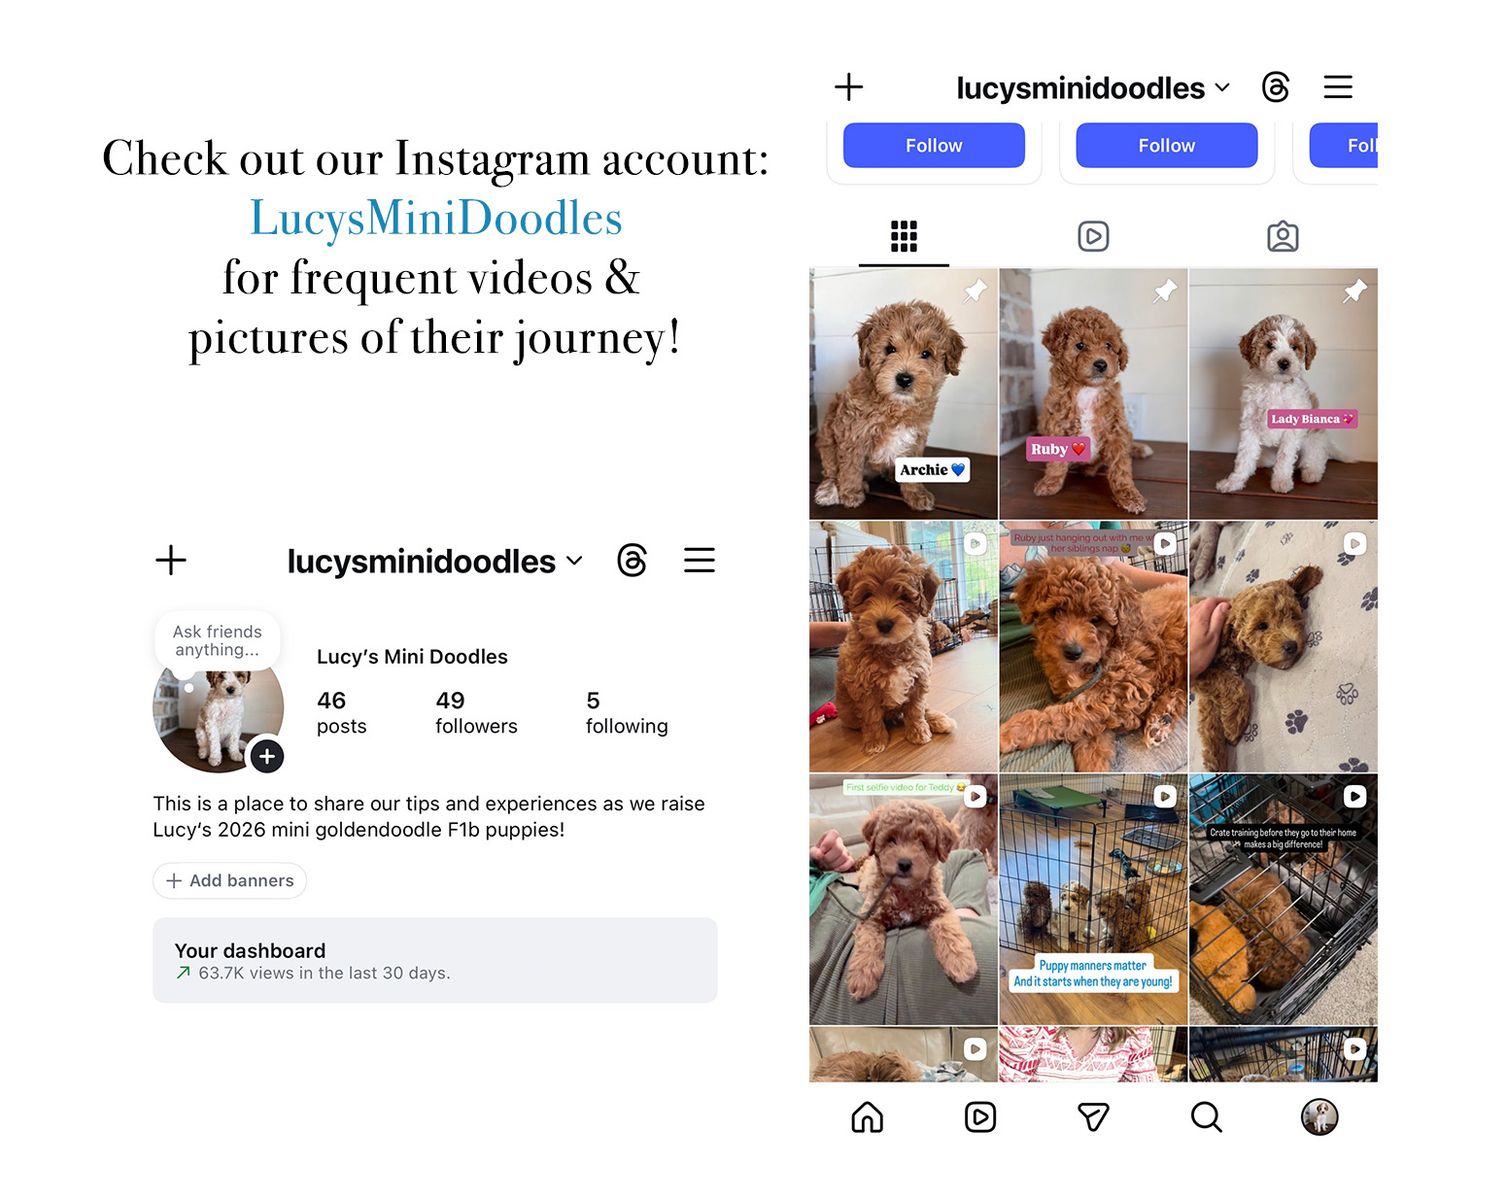Click Add banners button
Screen dimensions: 1506x1200
[230, 881]
